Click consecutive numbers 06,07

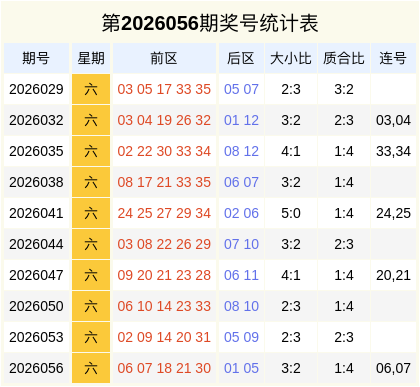click(393, 368)
